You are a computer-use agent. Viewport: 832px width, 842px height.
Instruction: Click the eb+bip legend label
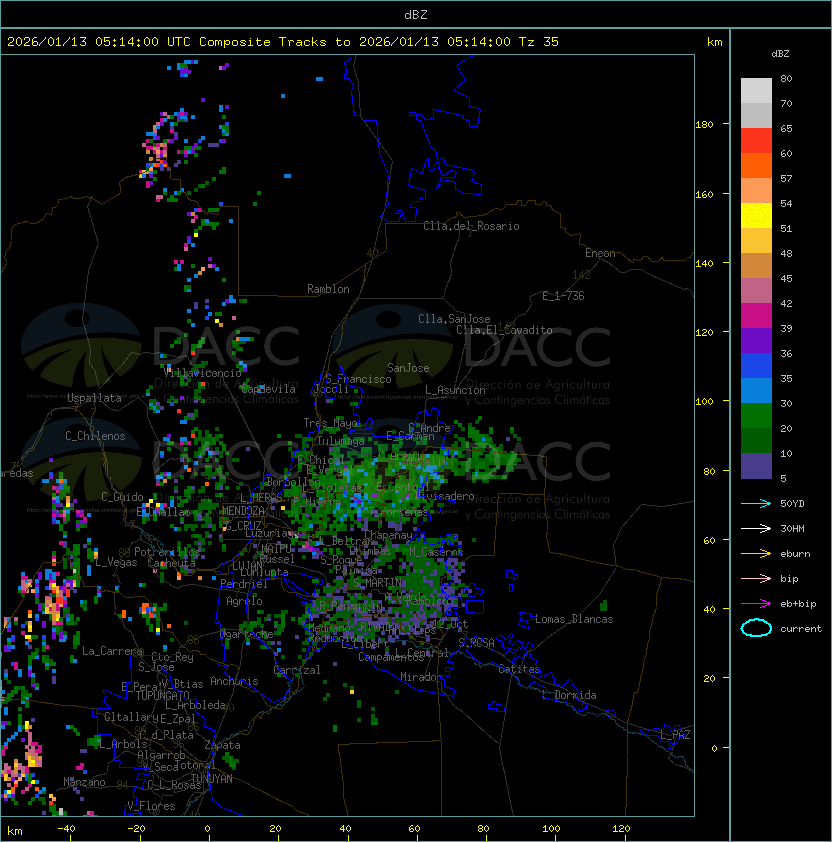coord(798,604)
